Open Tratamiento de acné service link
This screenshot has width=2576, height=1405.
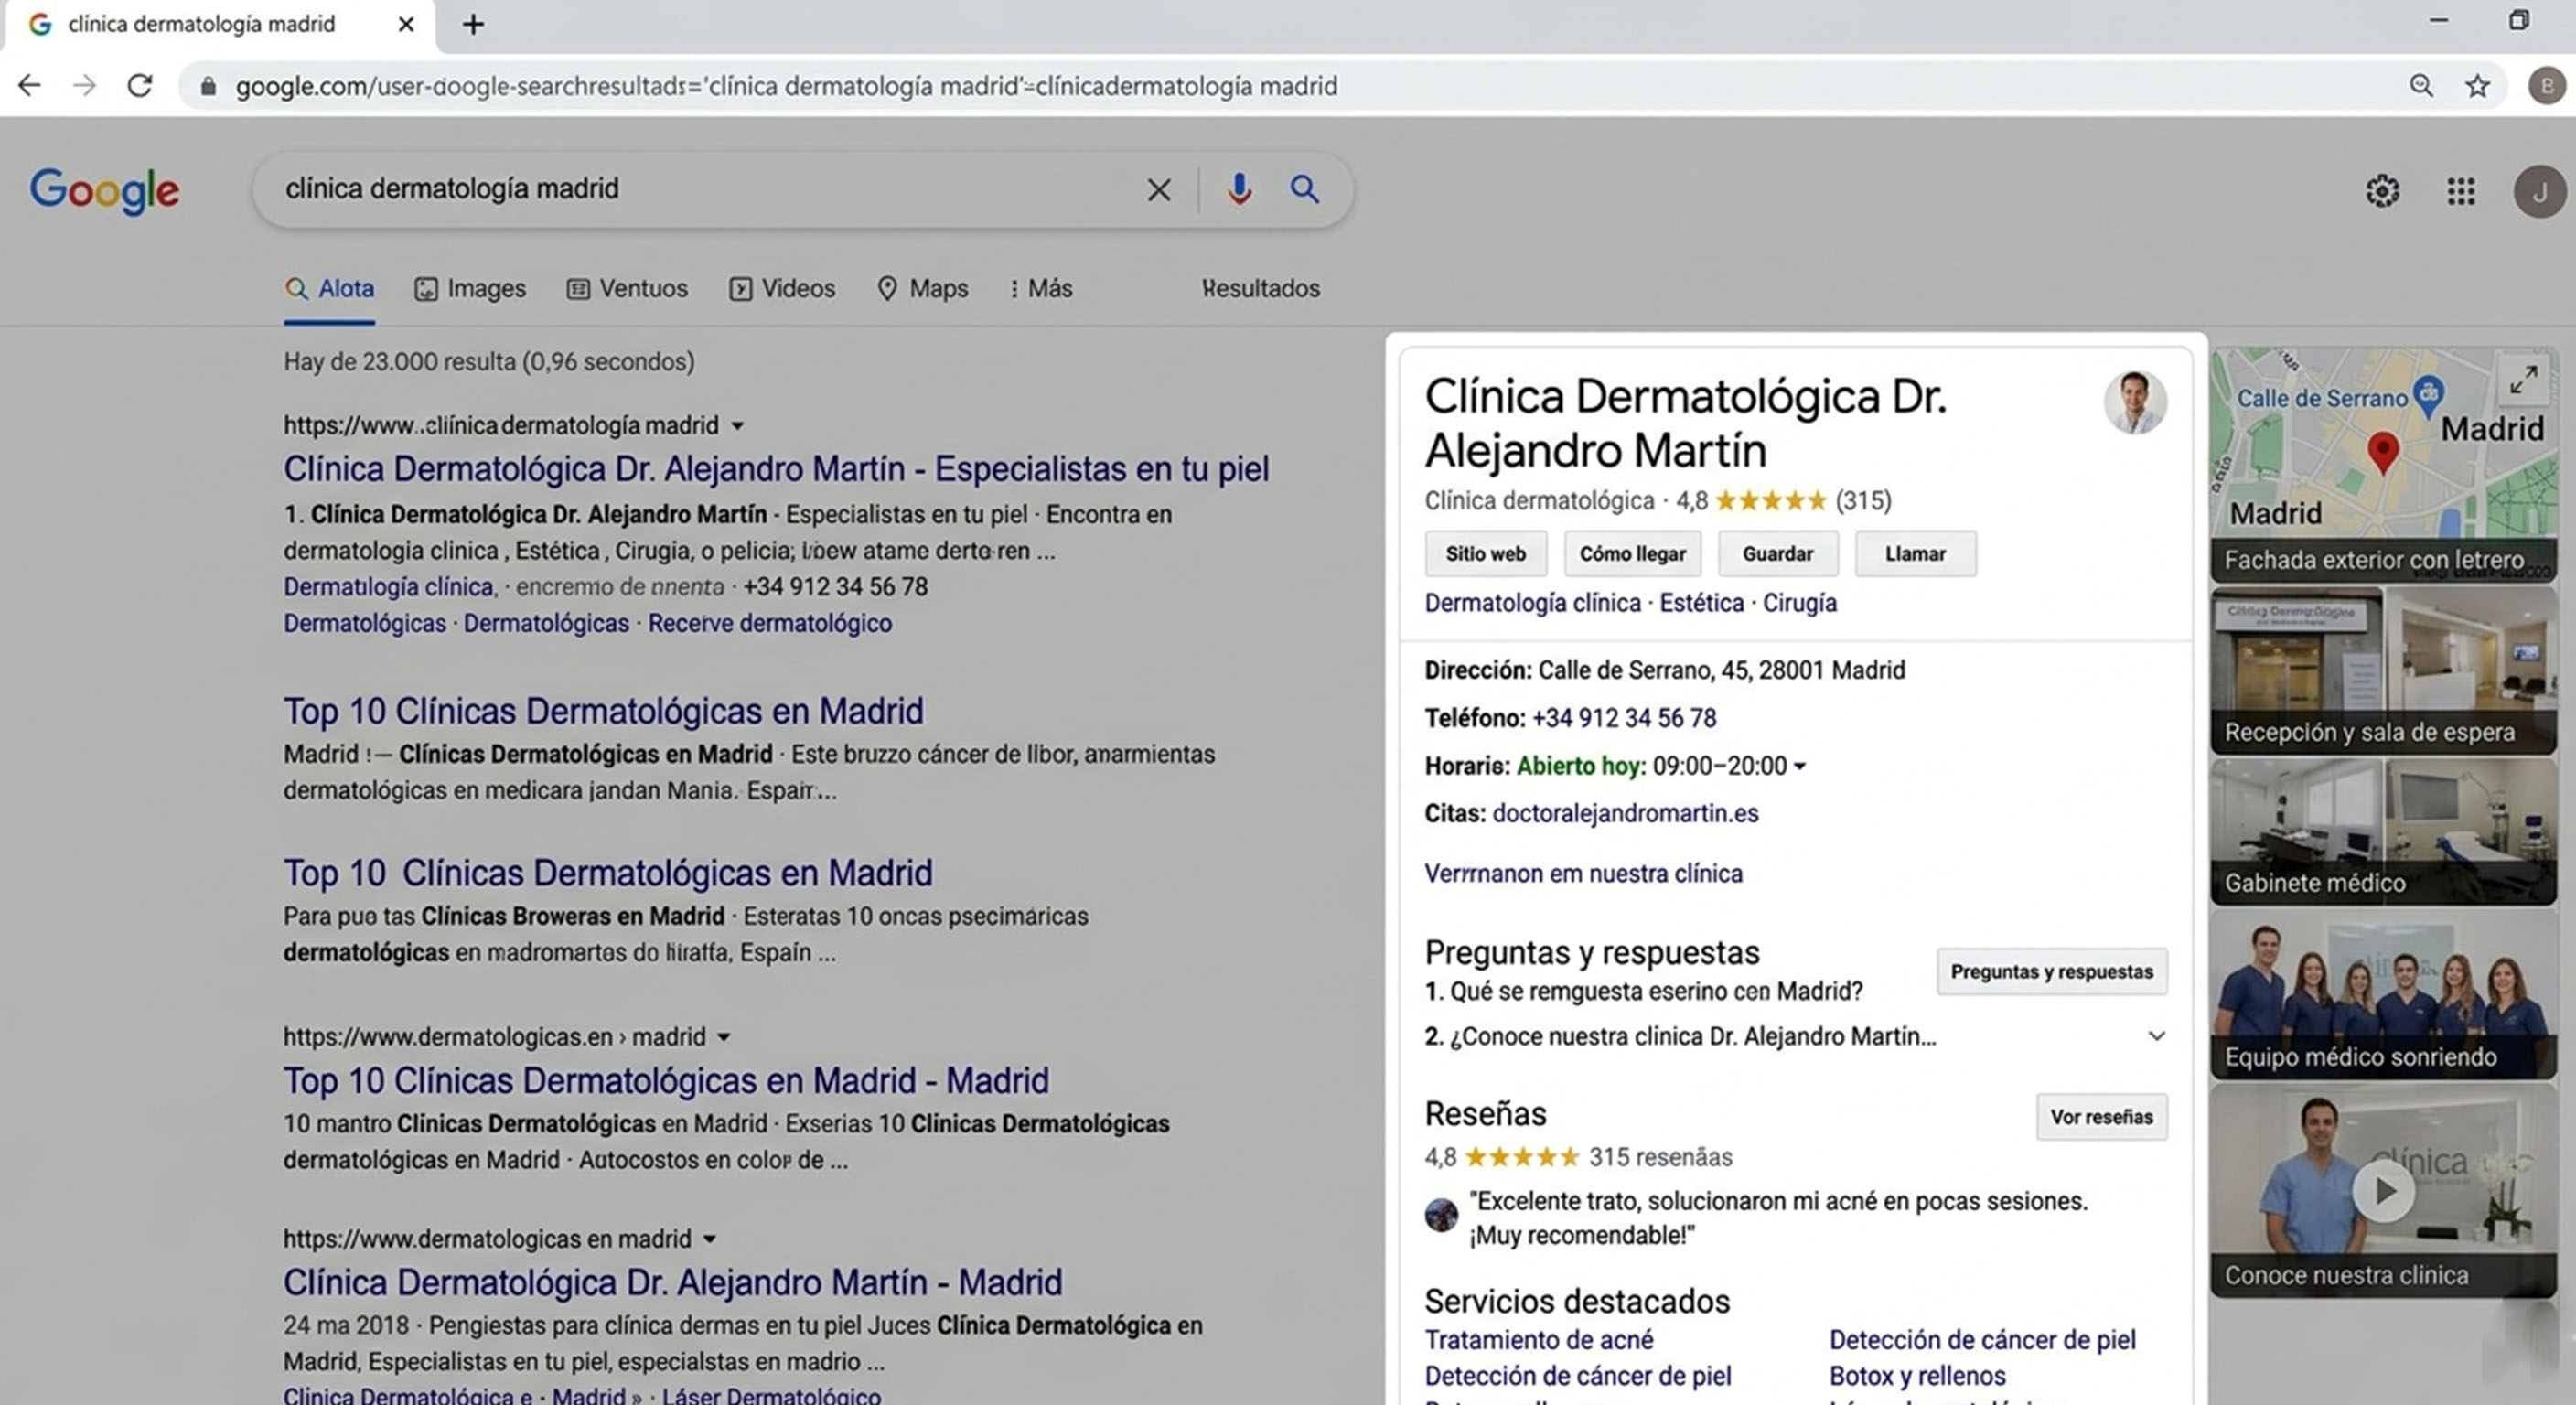[x=1538, y=1340]
